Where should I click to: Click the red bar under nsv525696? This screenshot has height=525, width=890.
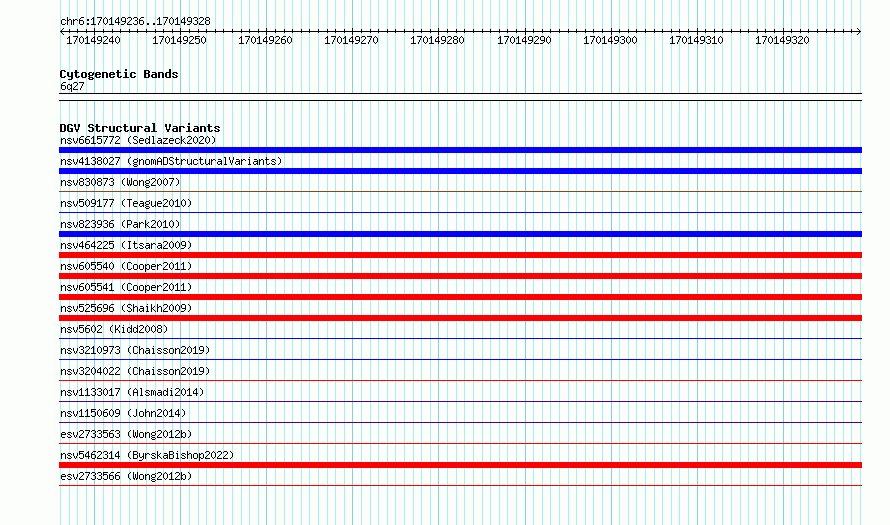460,318
